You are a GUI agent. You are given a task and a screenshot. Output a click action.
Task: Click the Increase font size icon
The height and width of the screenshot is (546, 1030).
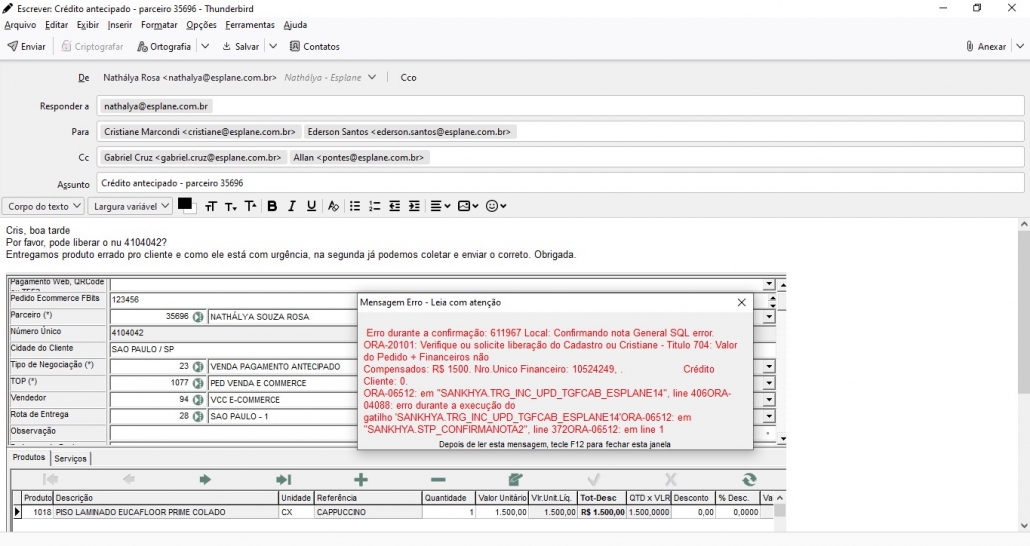click(250, 206)
